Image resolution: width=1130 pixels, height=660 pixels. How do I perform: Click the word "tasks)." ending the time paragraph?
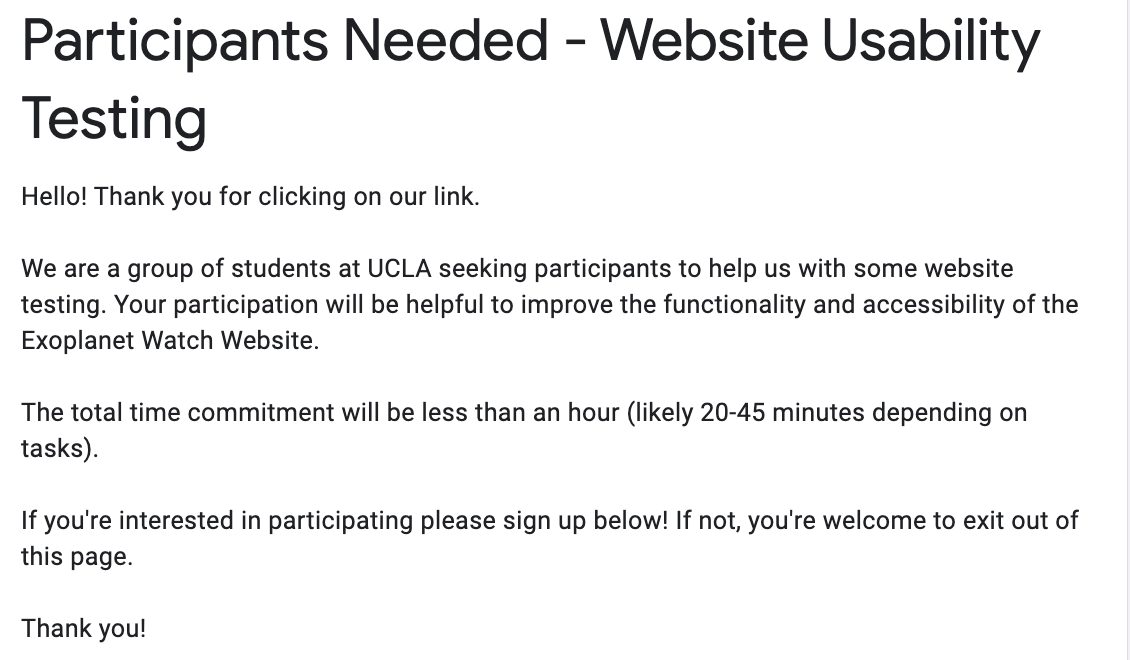(x=60, y=448)
